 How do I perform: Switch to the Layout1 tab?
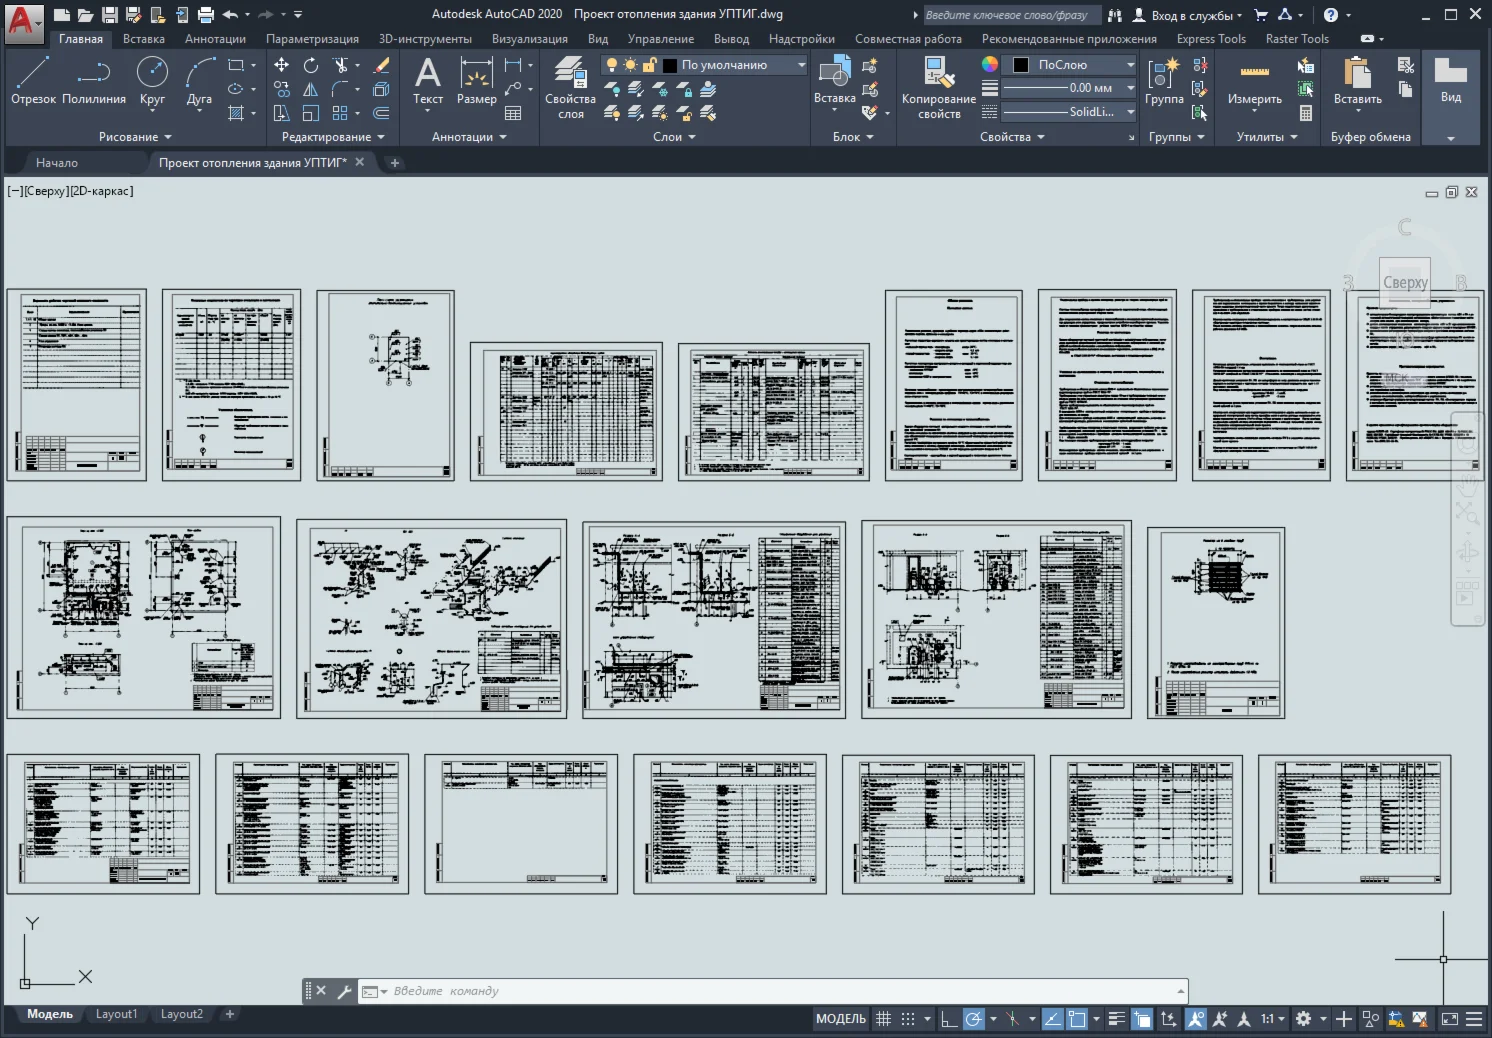click(116, 1014)
